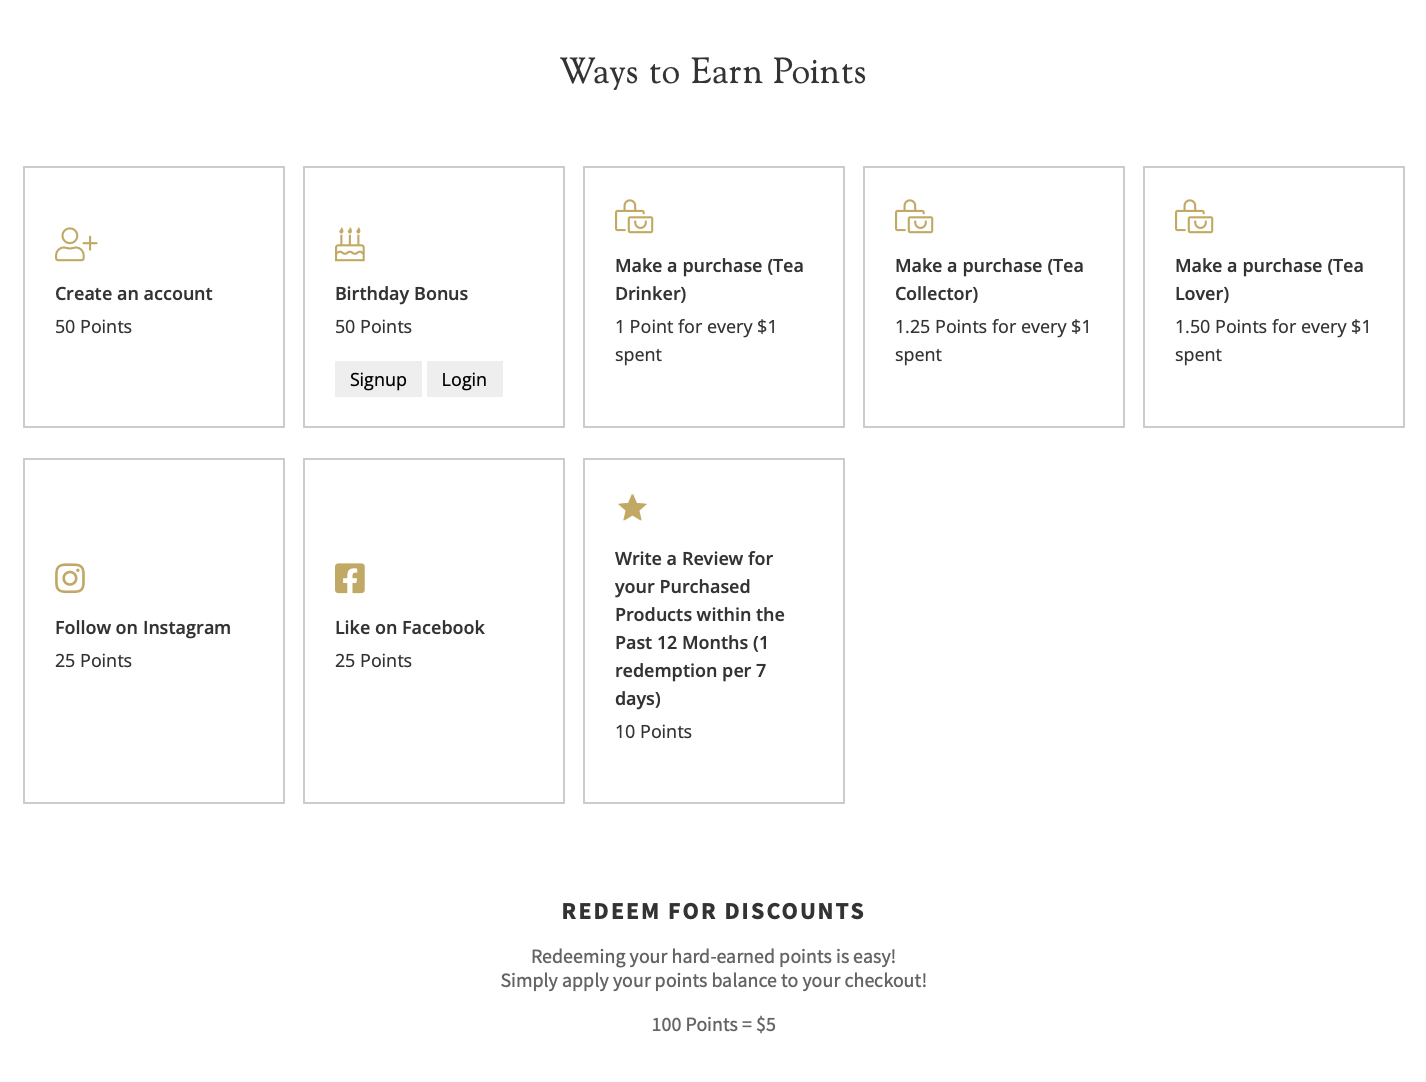Choose Make a purchase (Tea Lover) title

click(x=1269, y=280)
